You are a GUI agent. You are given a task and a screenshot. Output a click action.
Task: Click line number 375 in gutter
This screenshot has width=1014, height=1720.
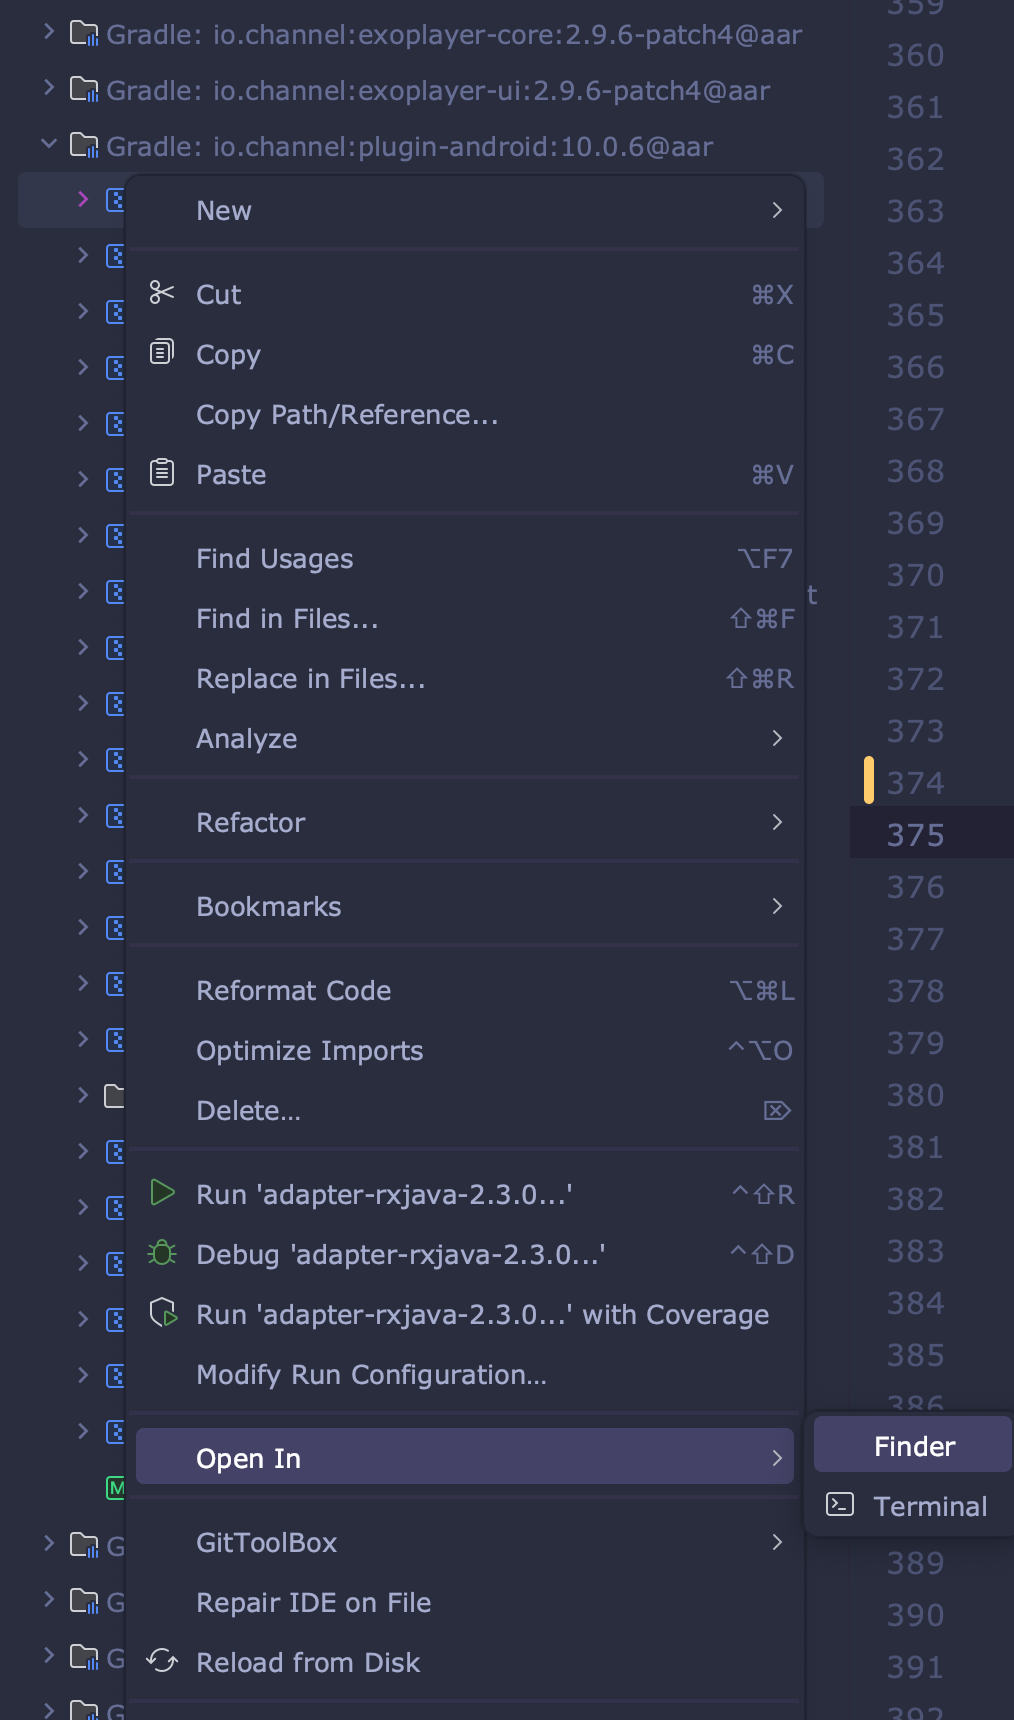915,834
